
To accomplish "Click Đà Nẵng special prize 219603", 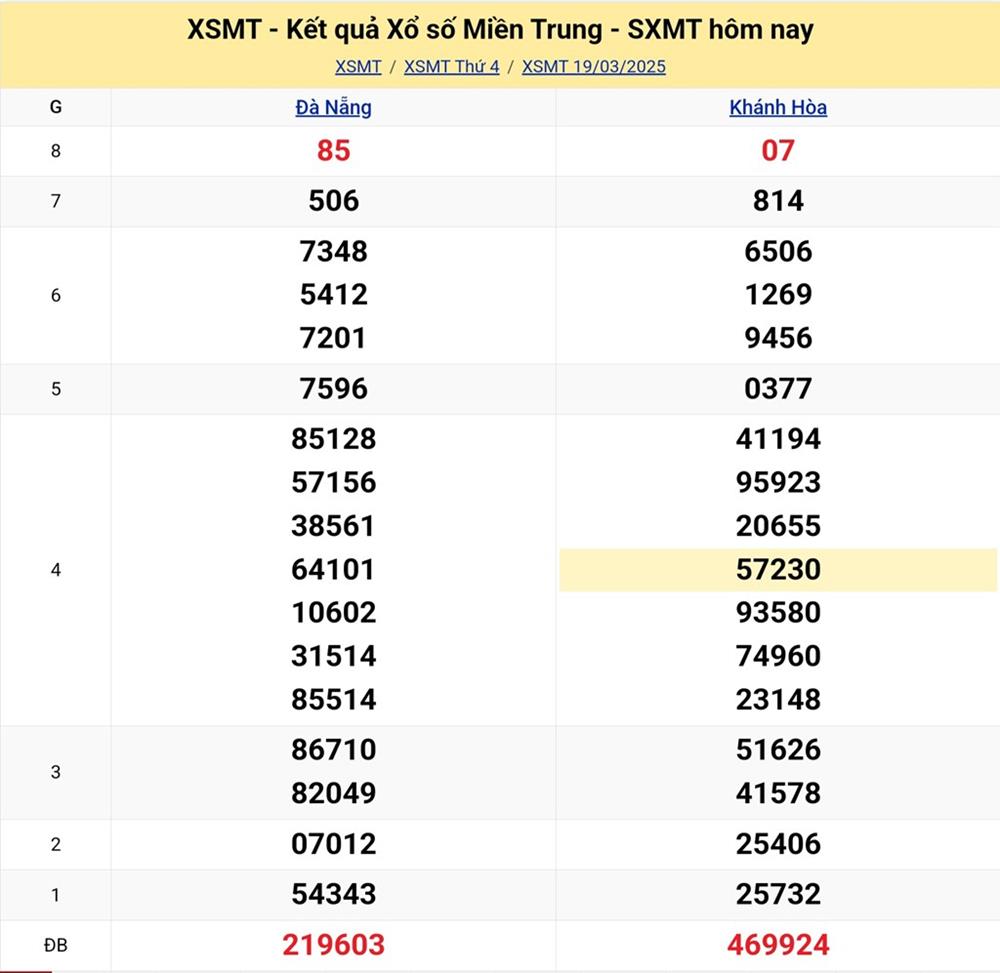I will tap(333, 945).
